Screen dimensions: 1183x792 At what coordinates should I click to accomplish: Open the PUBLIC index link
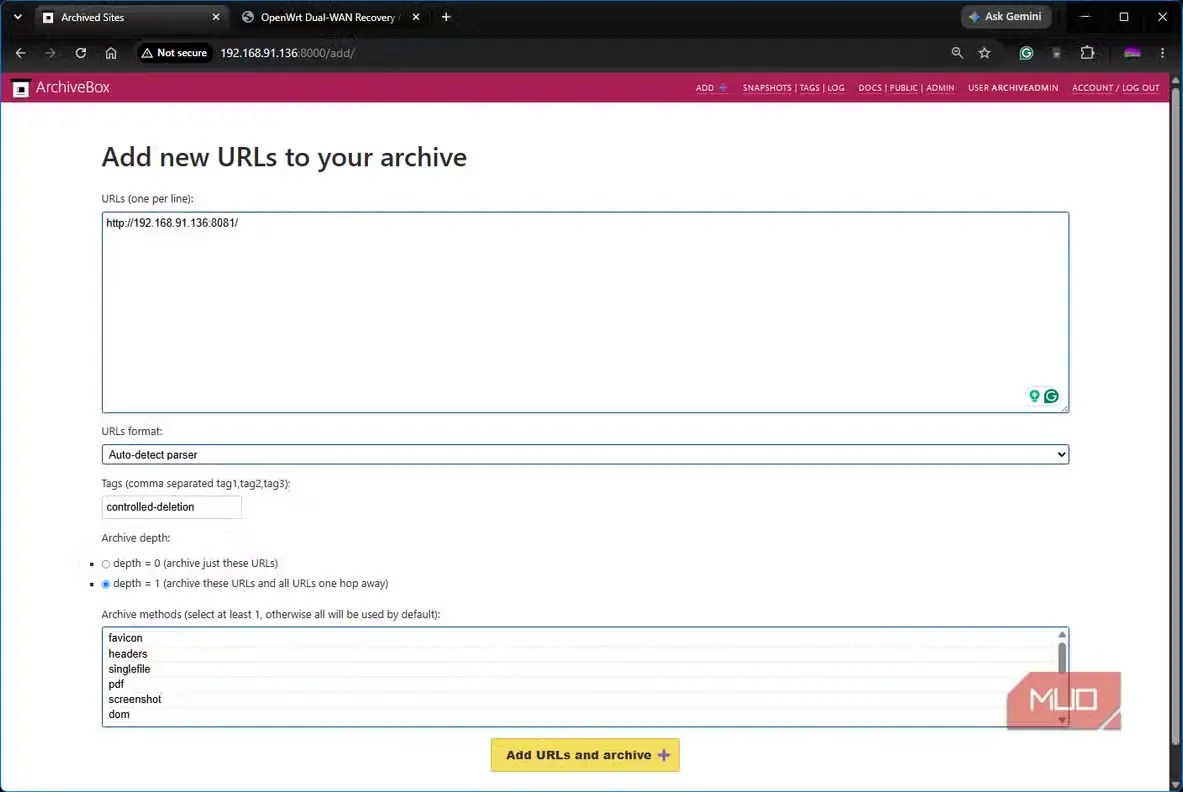click(903, 88)
